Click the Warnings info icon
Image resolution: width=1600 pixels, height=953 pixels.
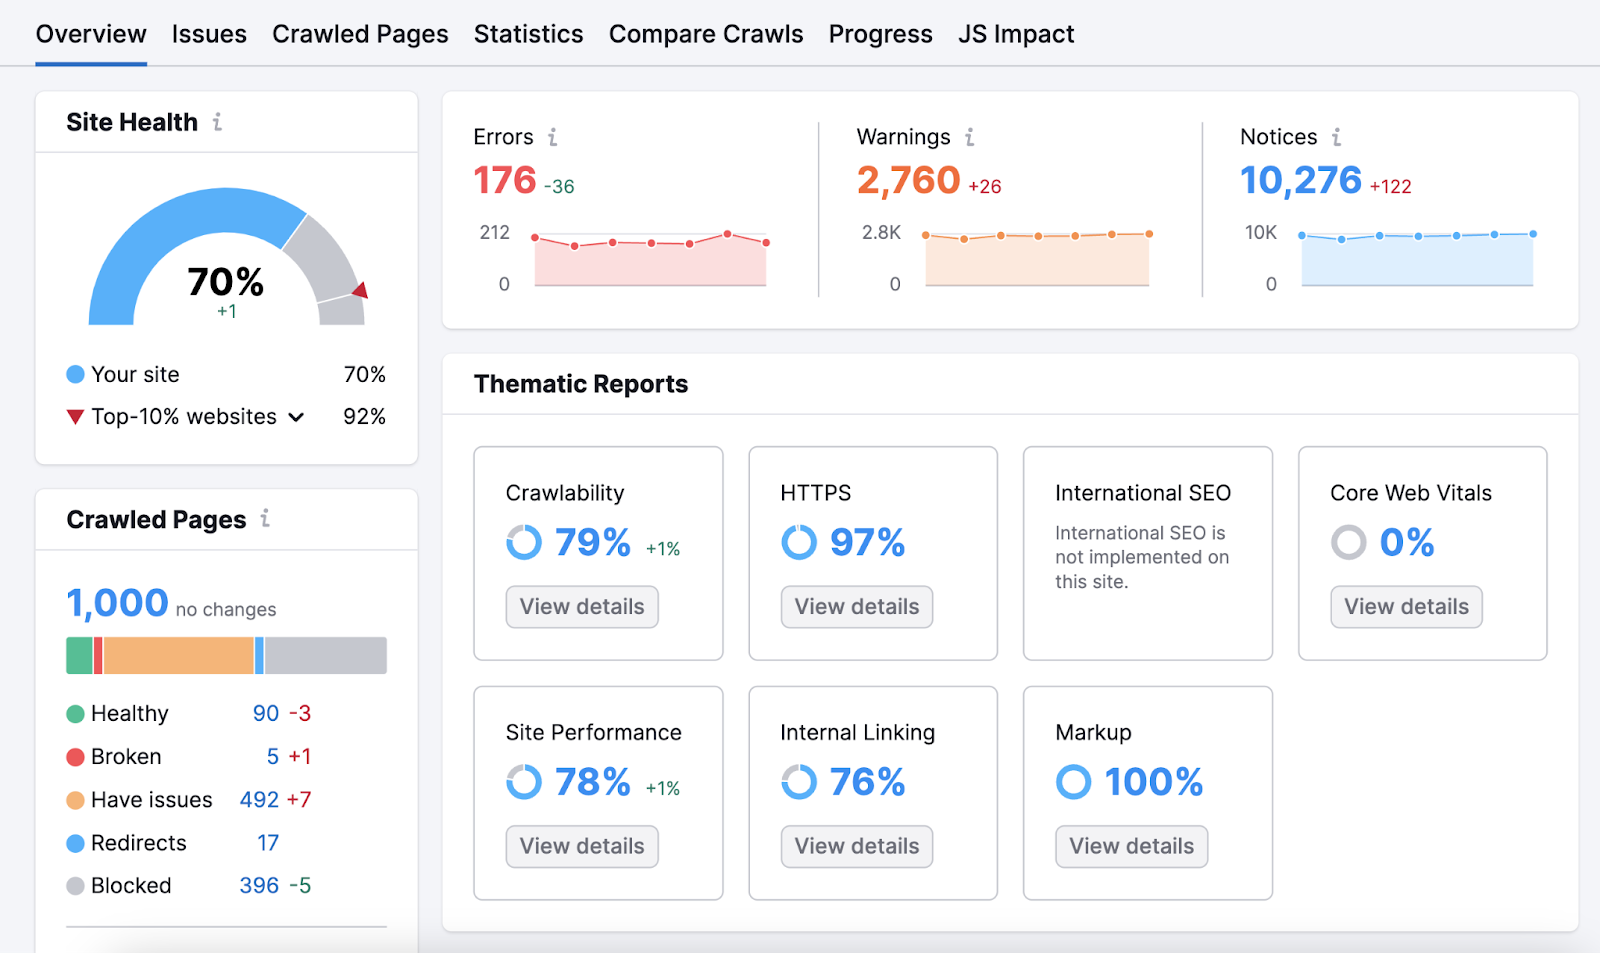pos(968,137)
